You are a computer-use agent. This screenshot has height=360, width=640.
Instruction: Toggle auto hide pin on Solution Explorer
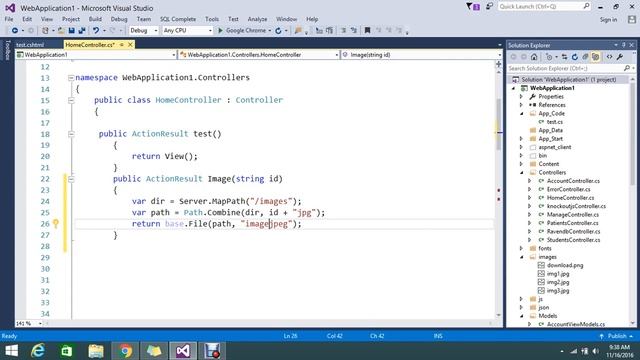tap(624, 45)
